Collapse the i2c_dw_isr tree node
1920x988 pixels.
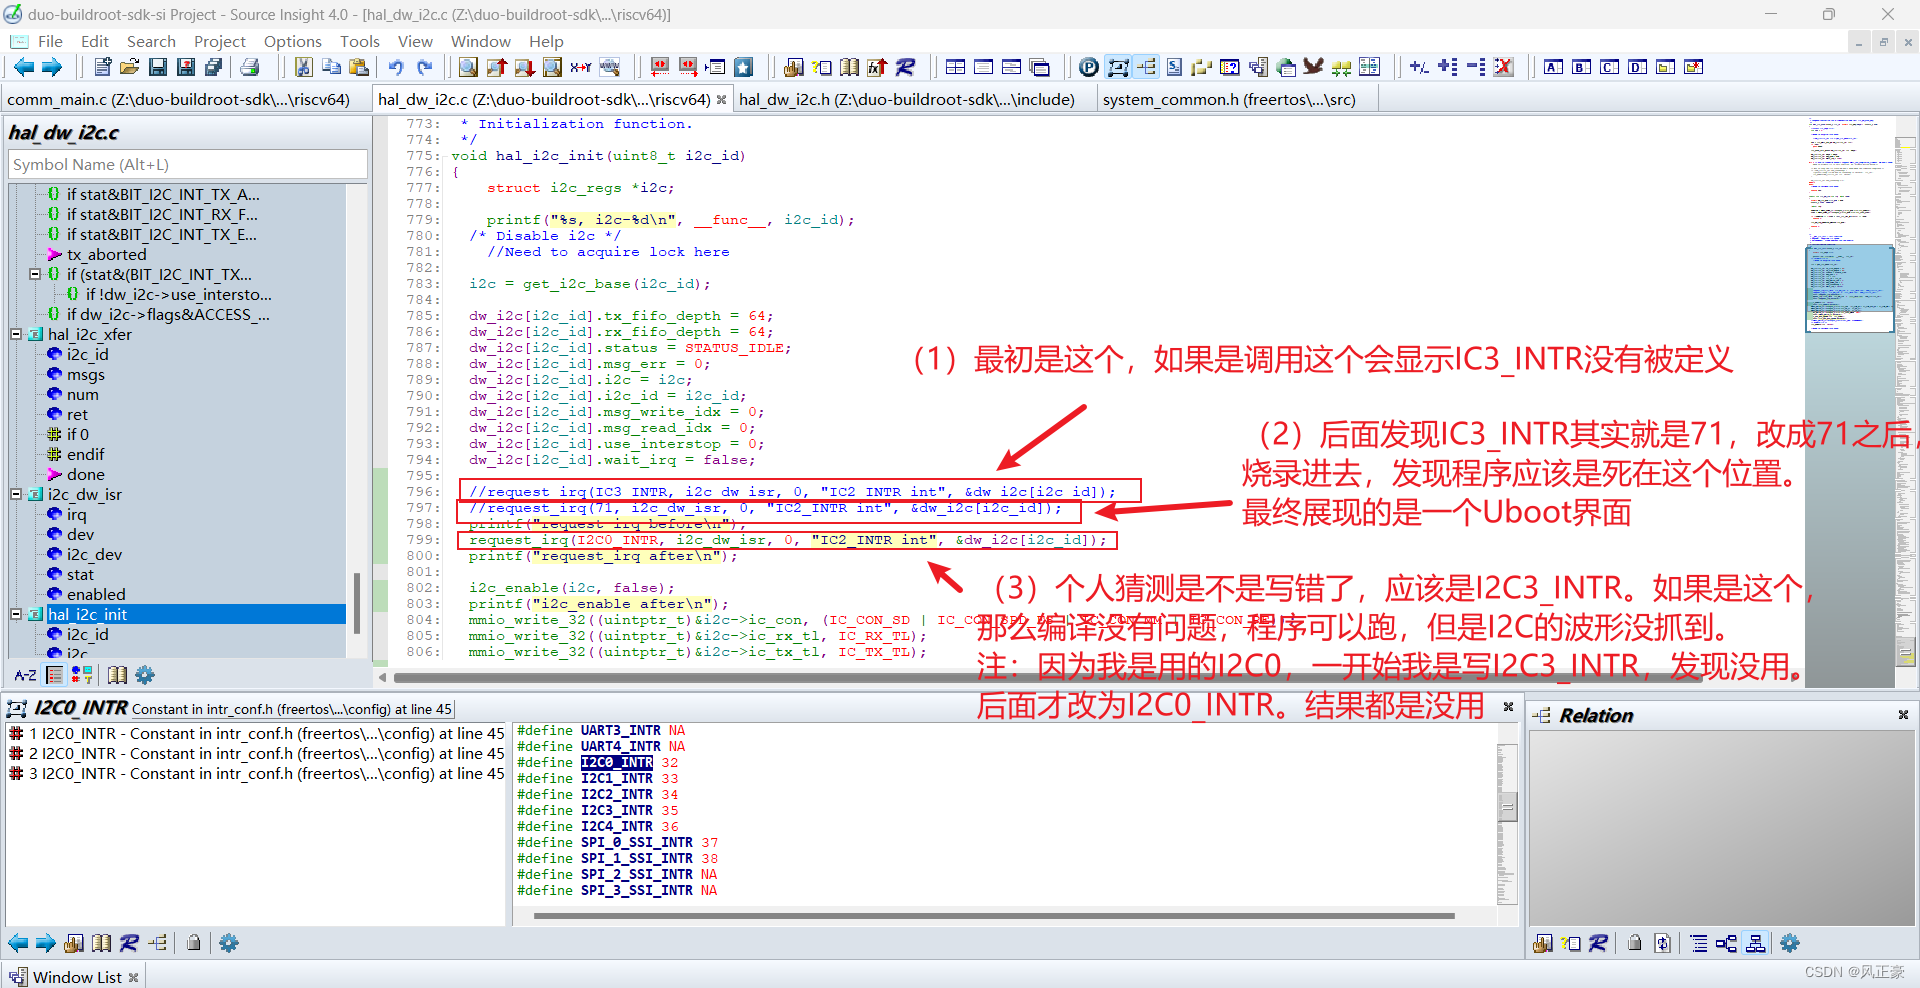(16, 494)
